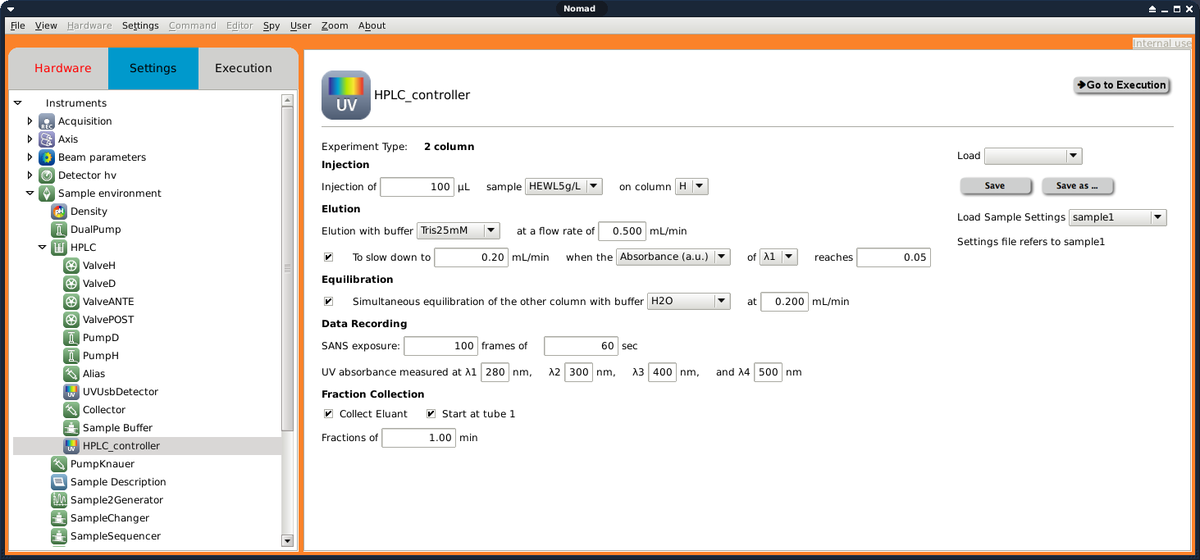Screen dimensions: 1200x560
Task: Uncheck Simultaneous equilibration checkbox
Action: click(329, 301)
